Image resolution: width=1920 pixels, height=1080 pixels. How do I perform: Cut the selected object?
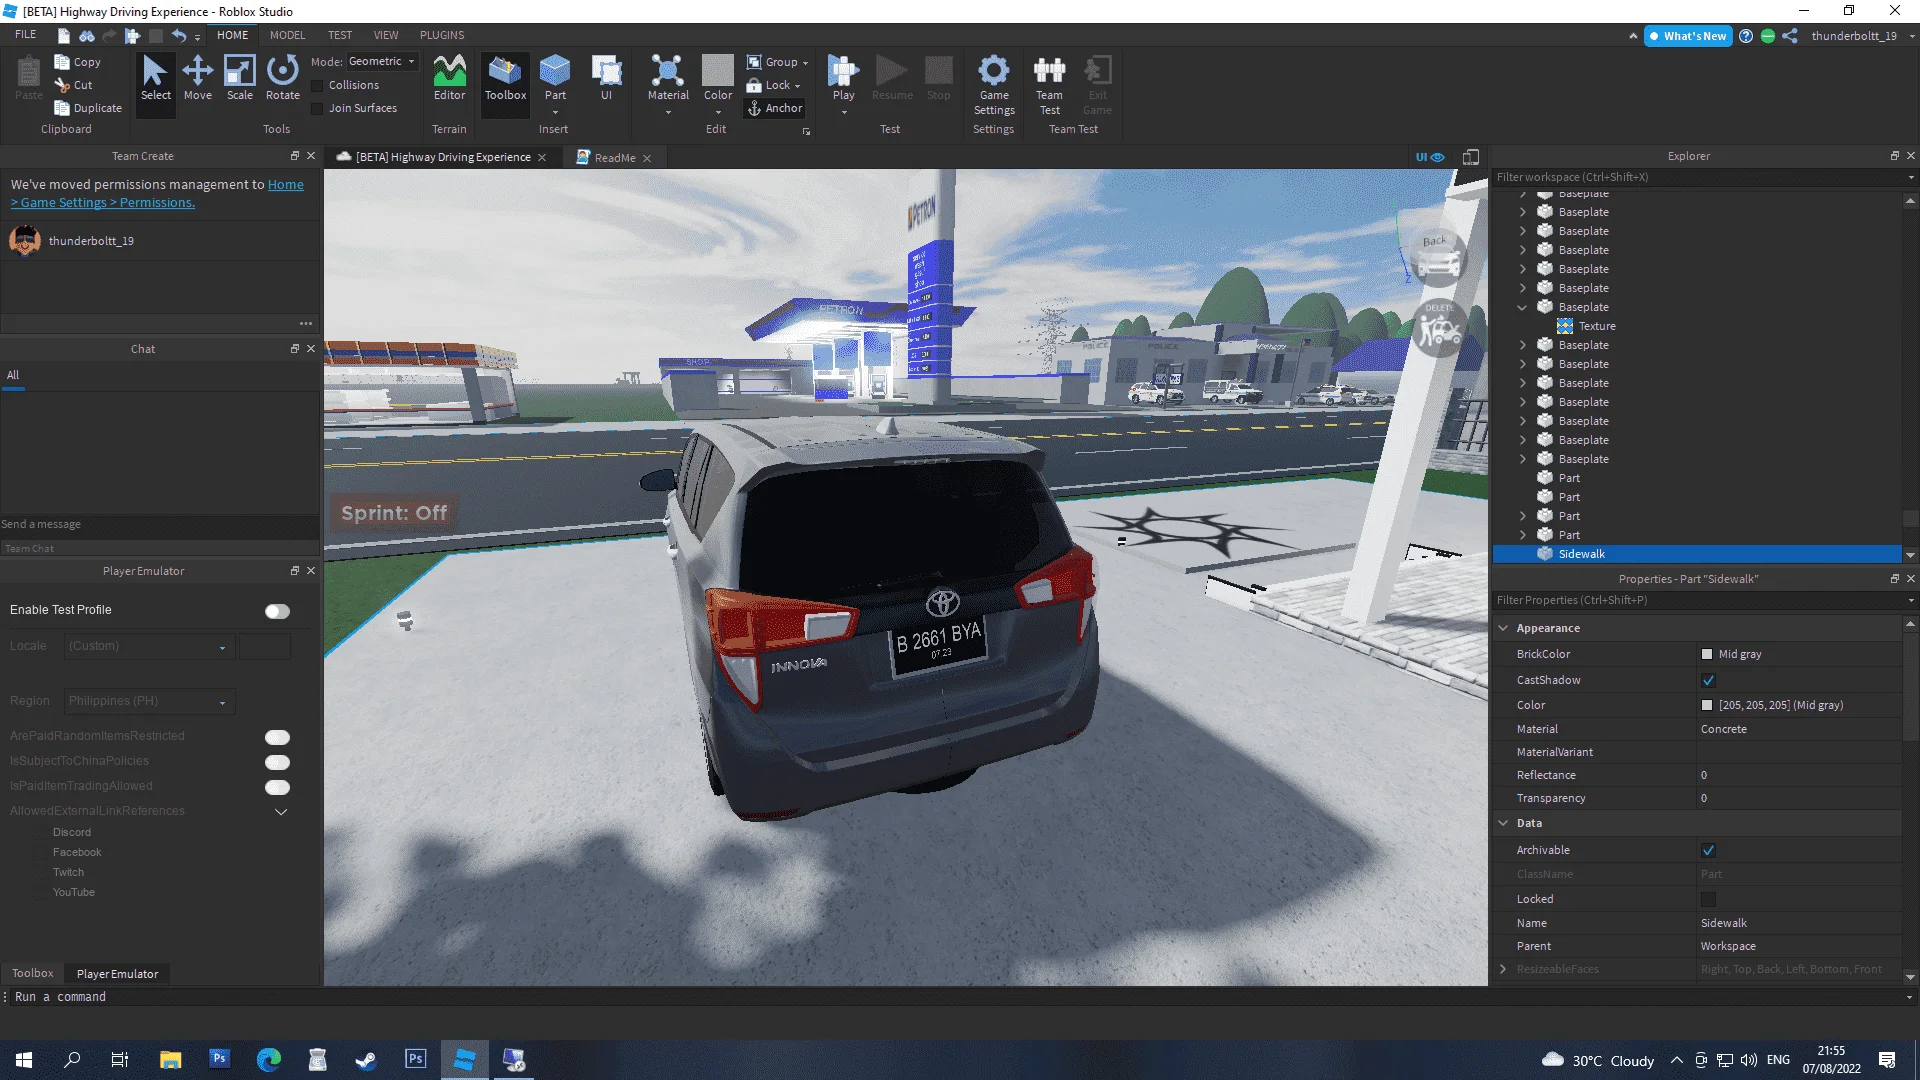click(73, 85)
